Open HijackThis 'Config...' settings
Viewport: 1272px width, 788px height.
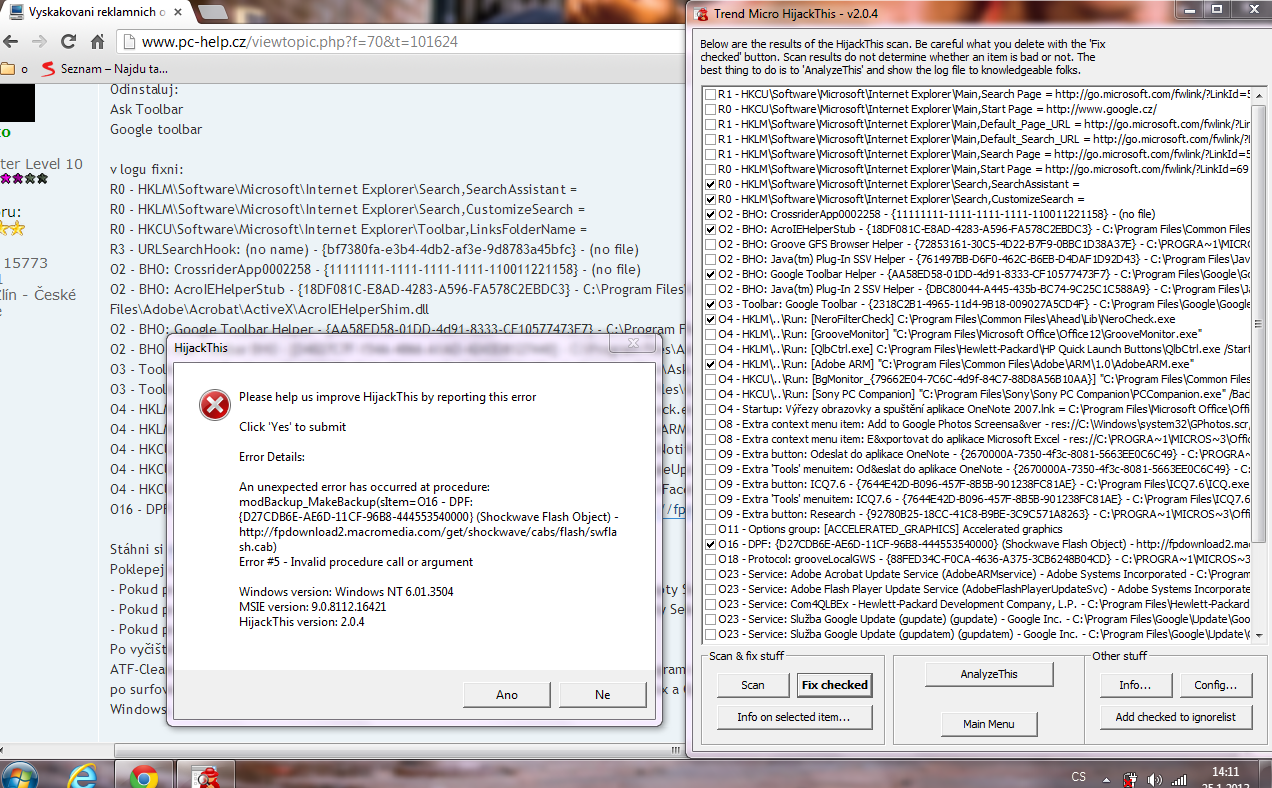1216,685
